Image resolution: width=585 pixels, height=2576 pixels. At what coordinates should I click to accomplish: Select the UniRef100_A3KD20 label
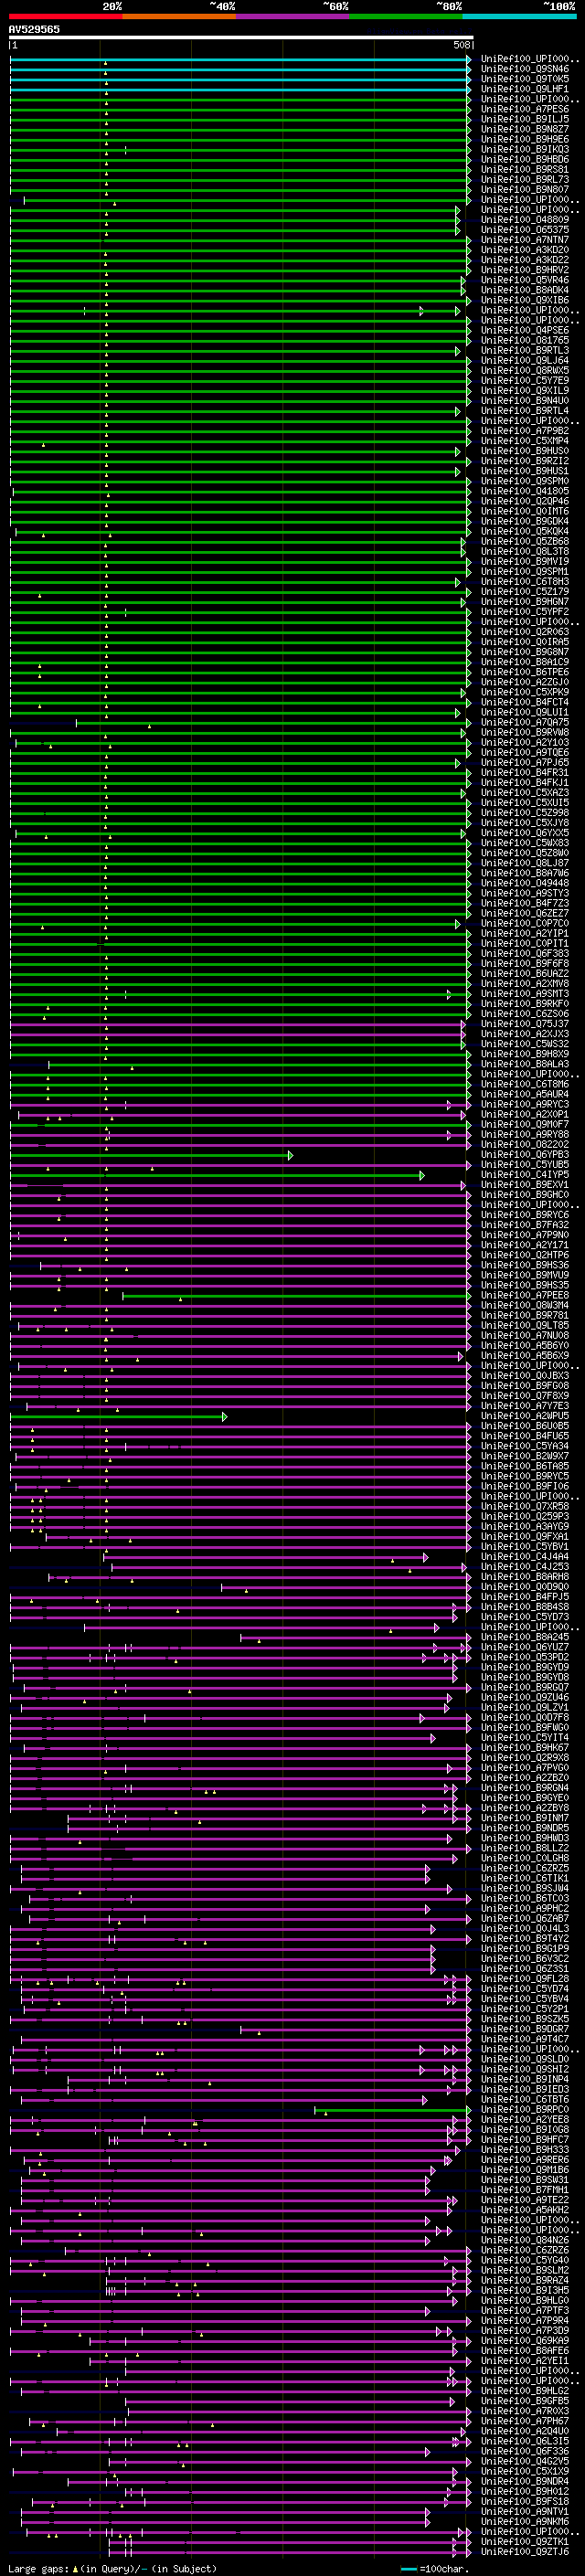click(x=525, y=251)
